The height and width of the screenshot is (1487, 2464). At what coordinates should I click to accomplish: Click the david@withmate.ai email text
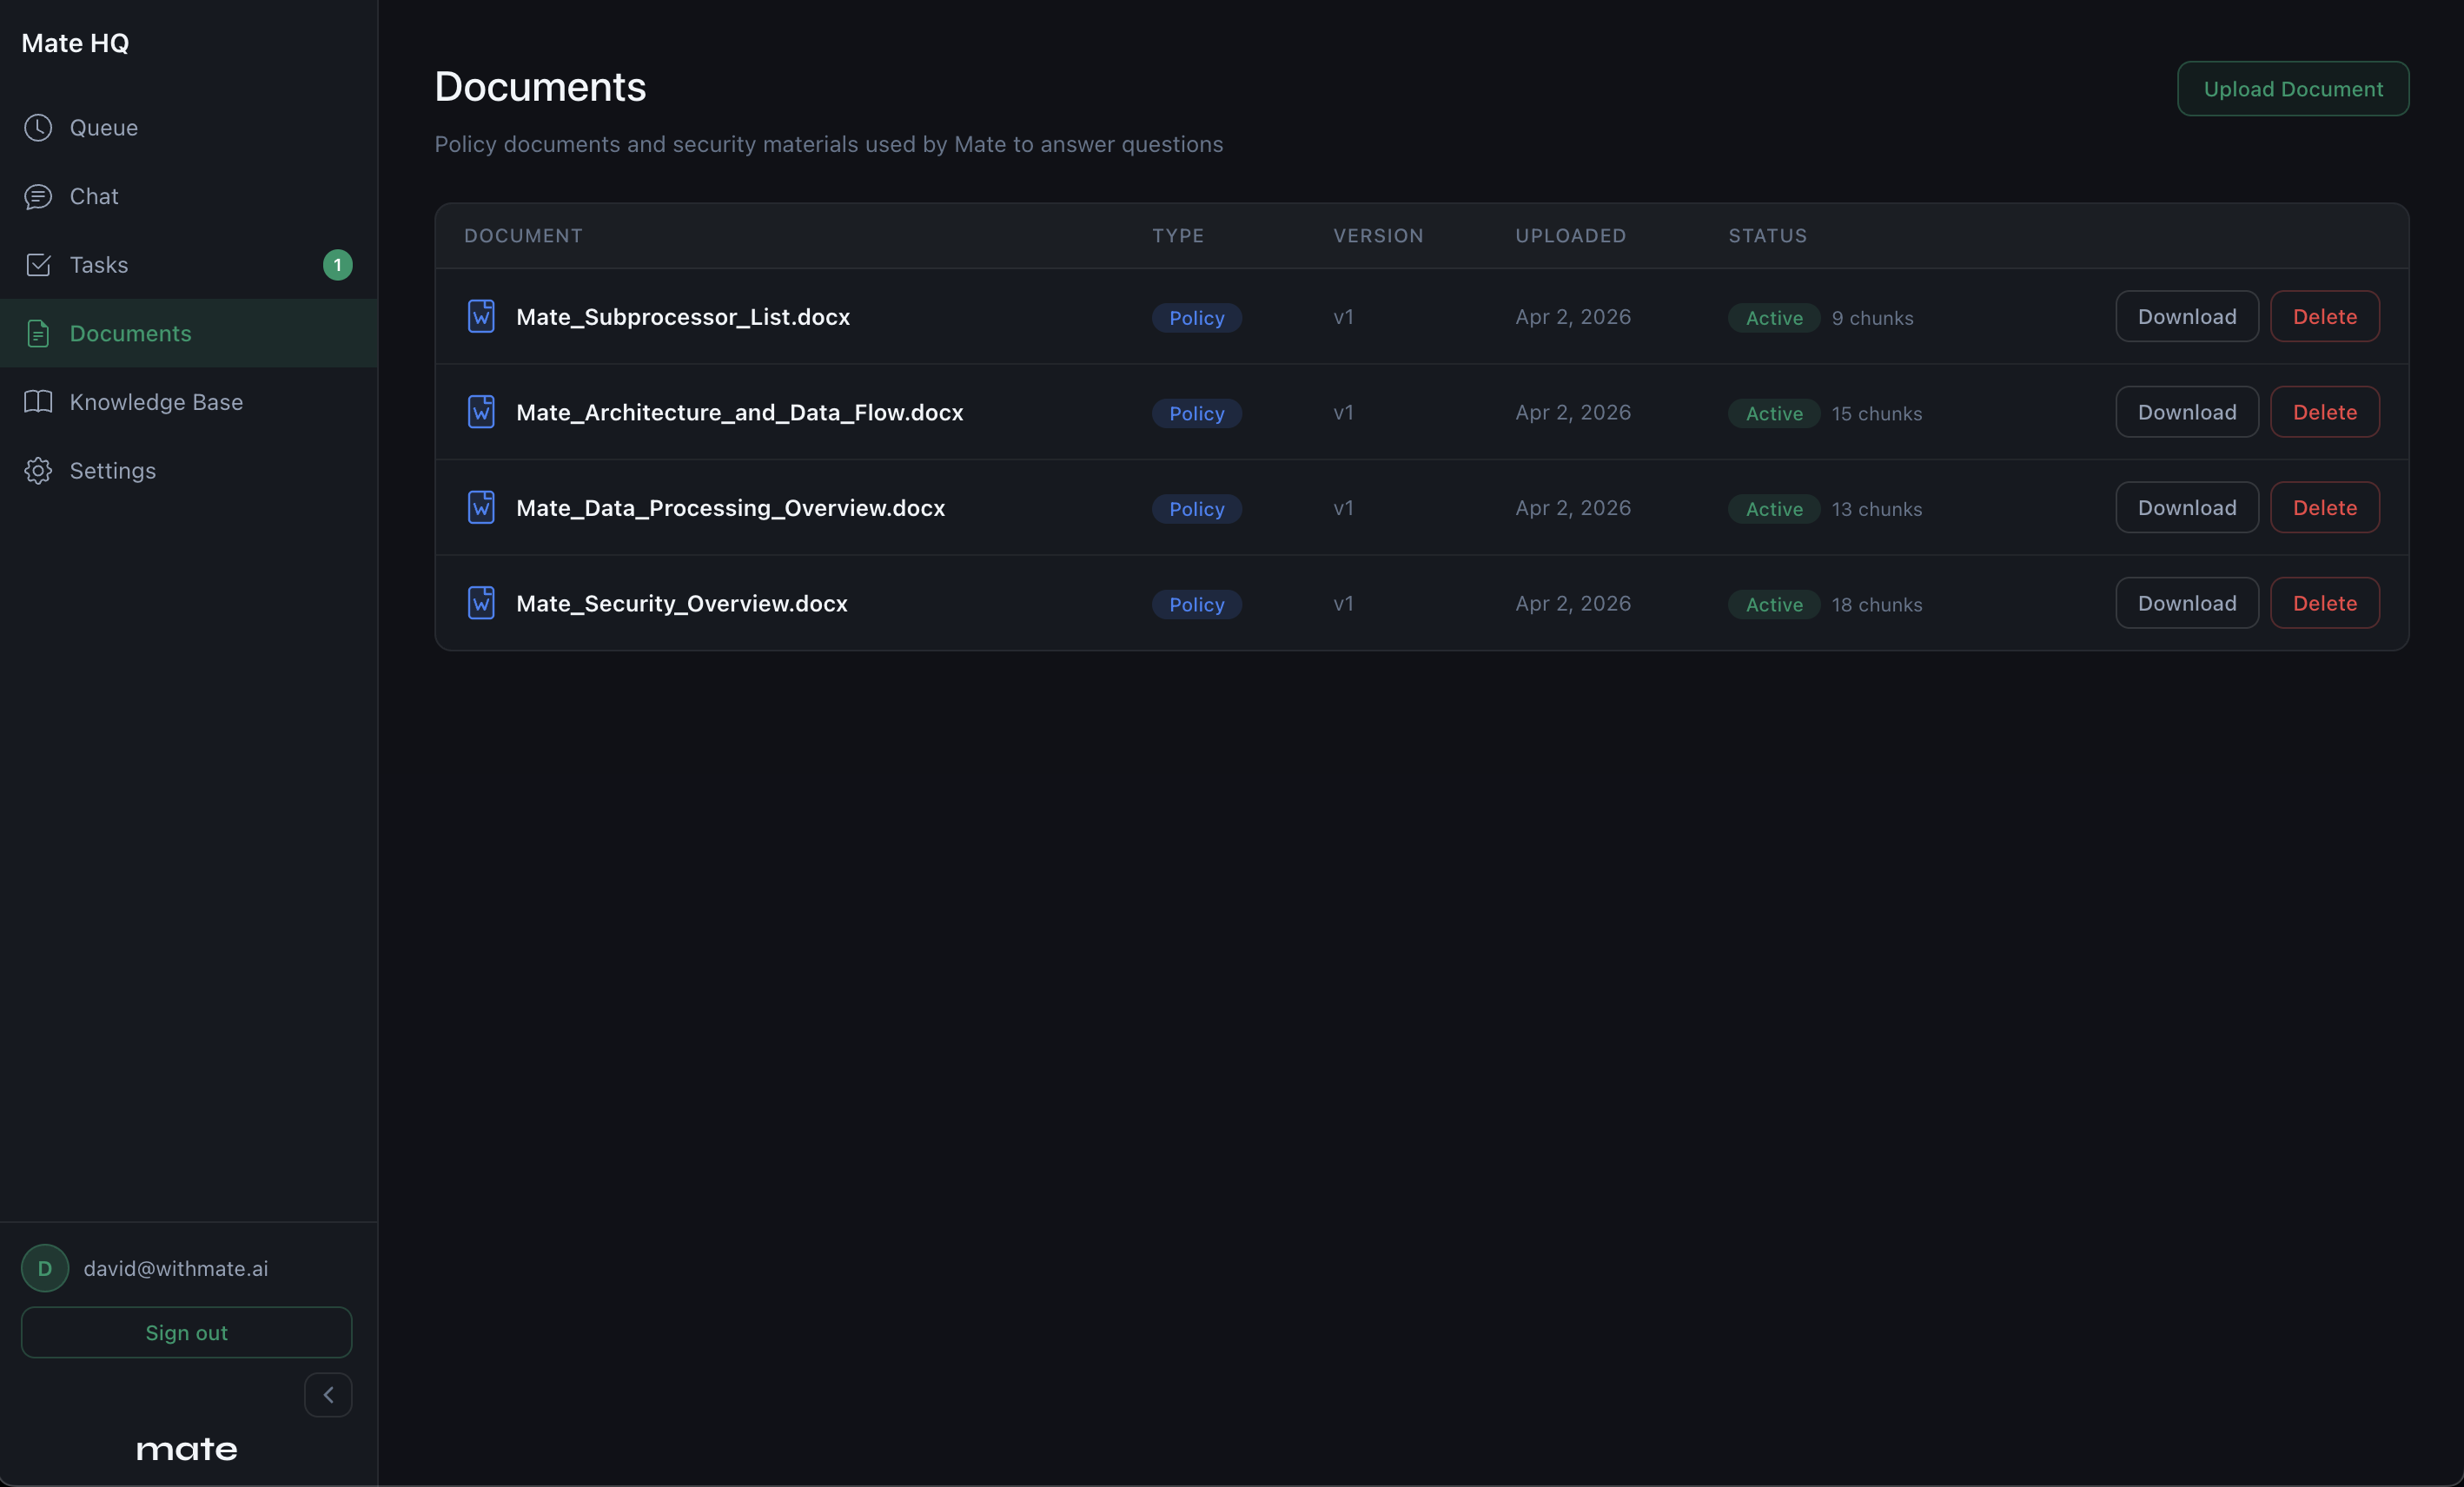click(x=176, y=1268)
